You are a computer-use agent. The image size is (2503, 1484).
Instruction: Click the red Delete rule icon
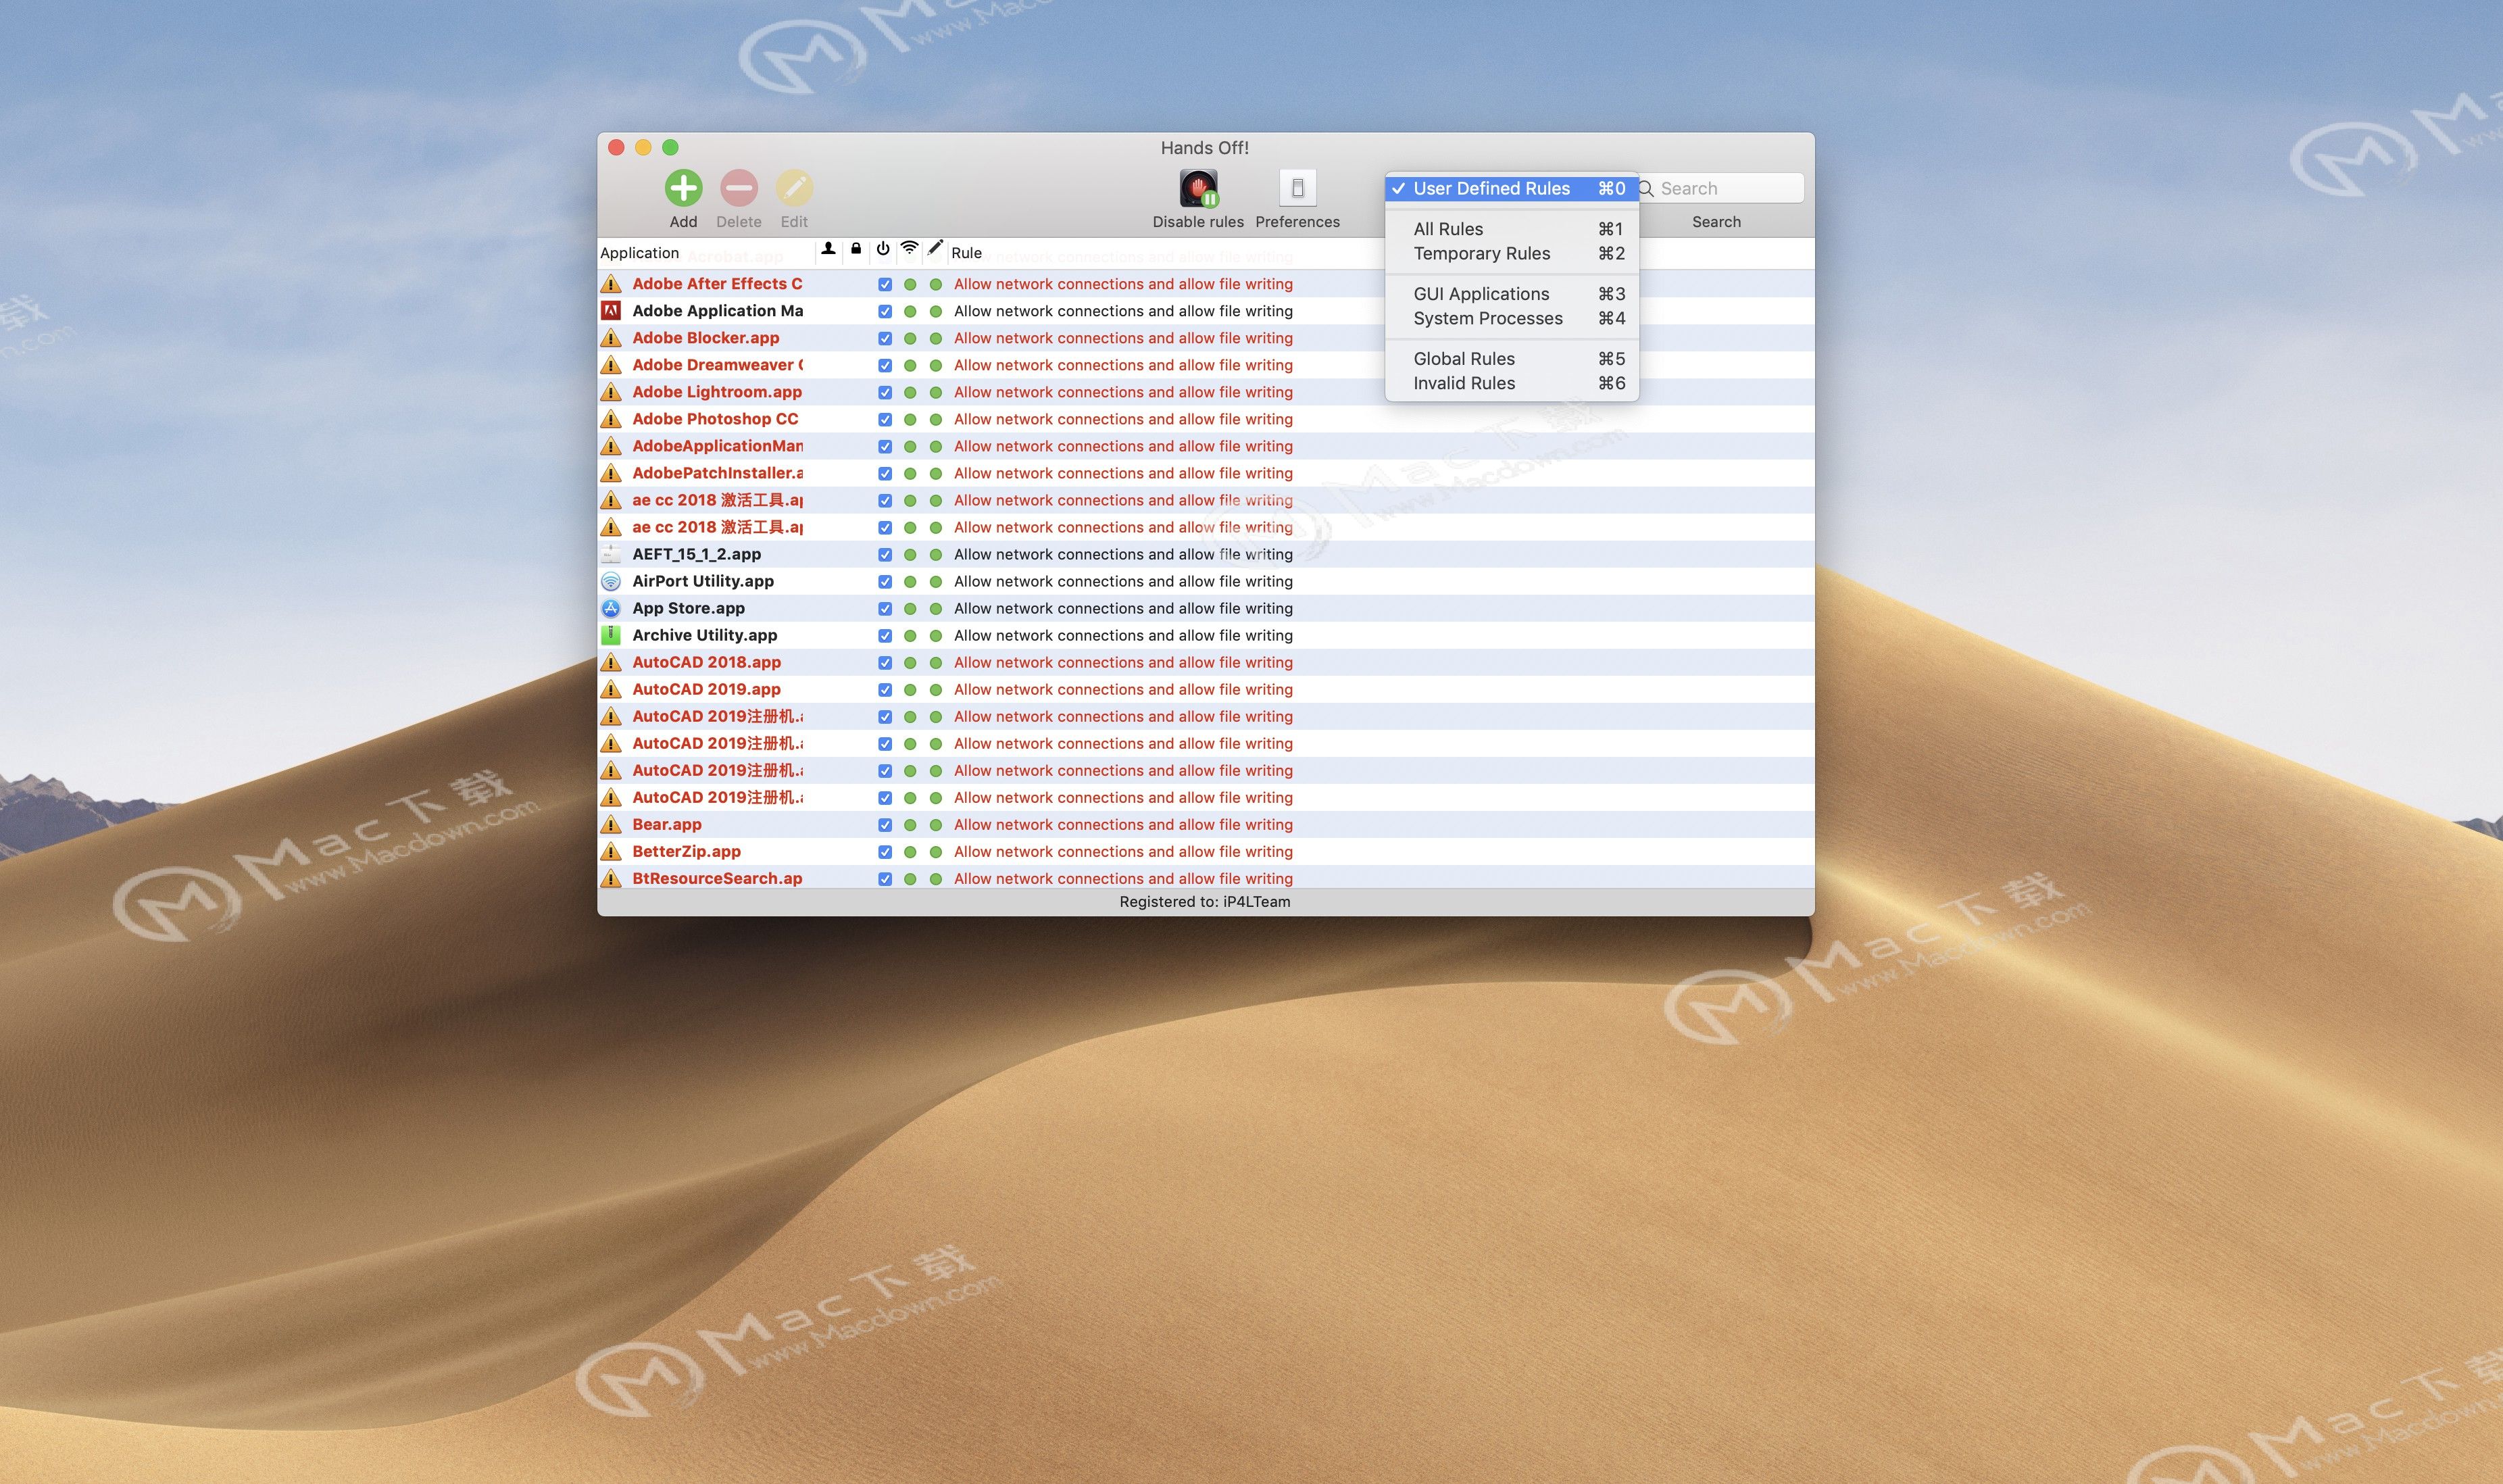[739, 188]
